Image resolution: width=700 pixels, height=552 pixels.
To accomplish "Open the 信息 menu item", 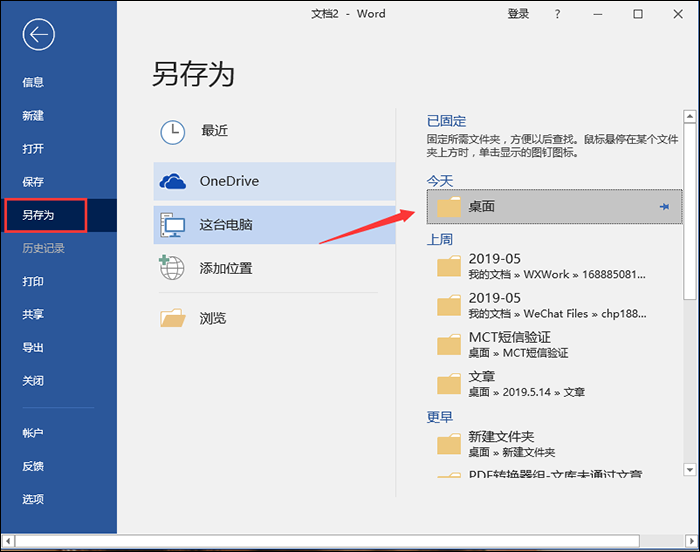I will click(x=33, y=82).
